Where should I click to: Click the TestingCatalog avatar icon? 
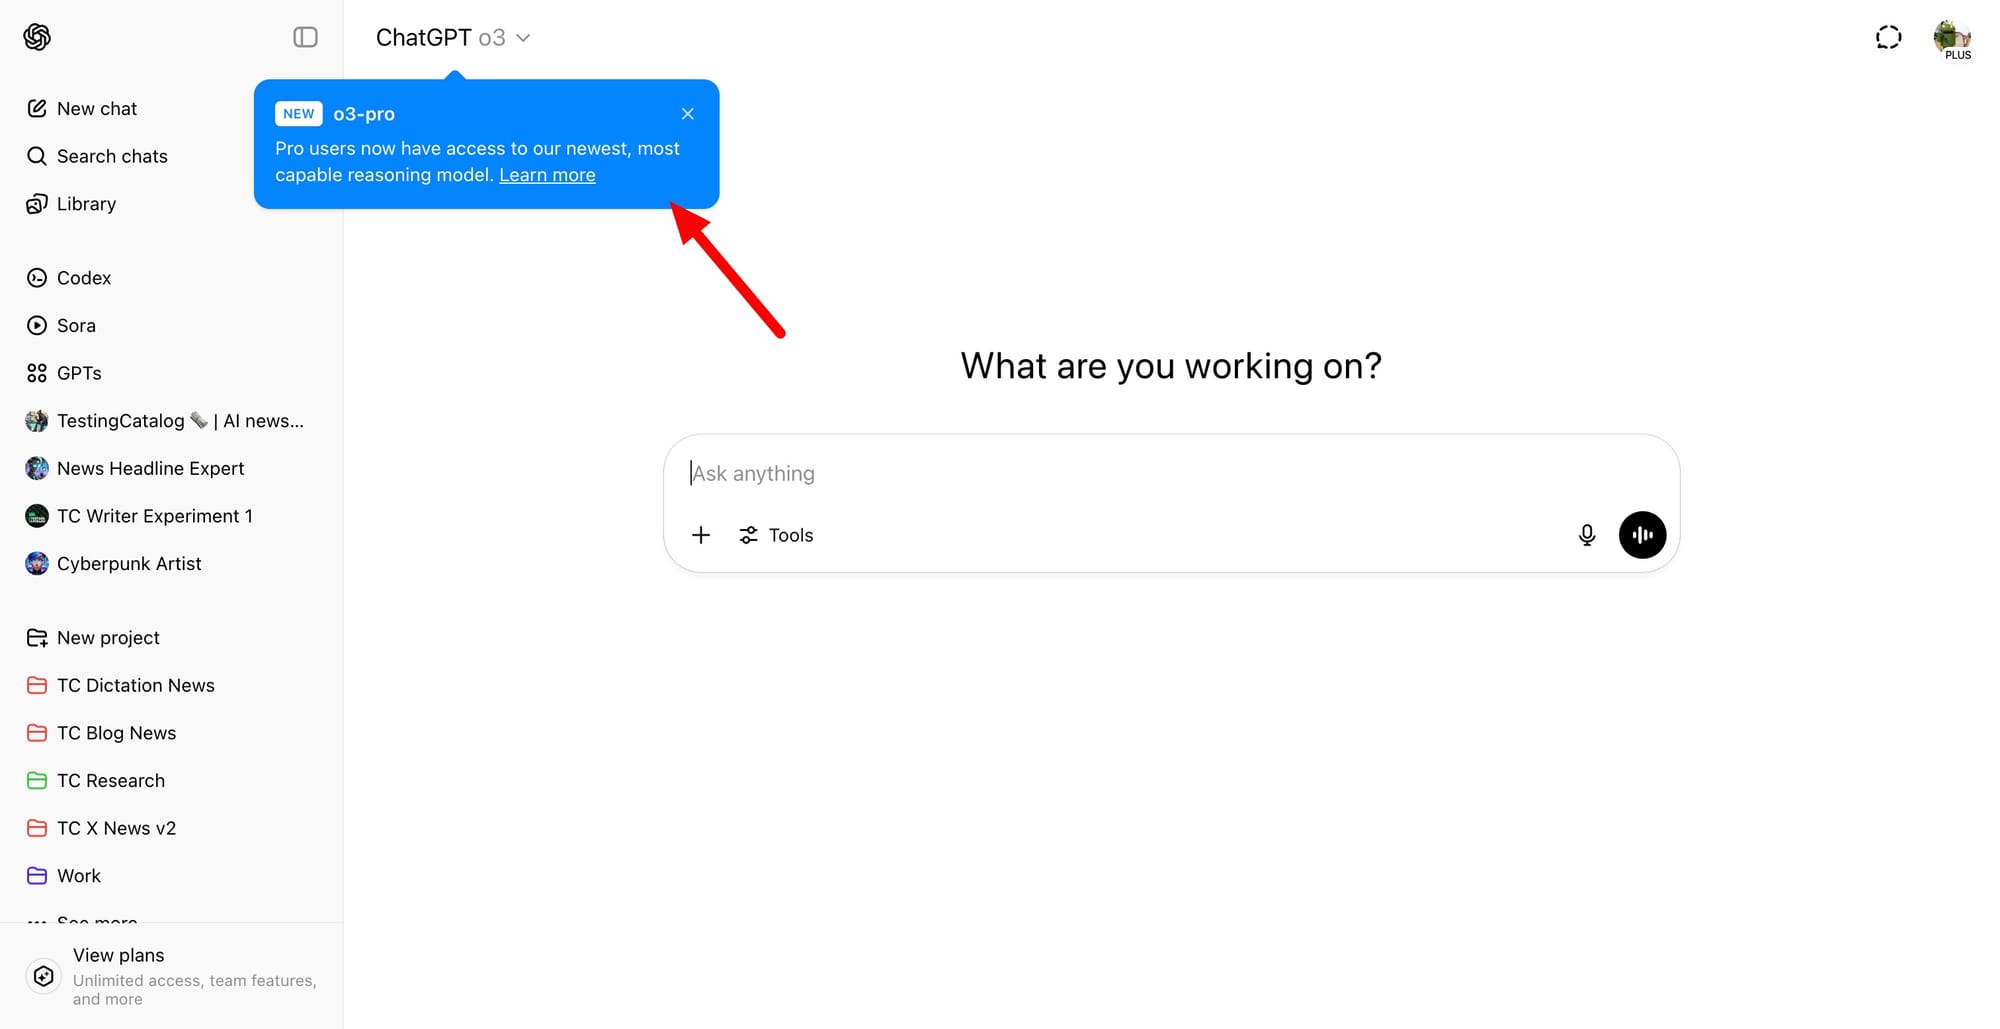coord(37,421)
